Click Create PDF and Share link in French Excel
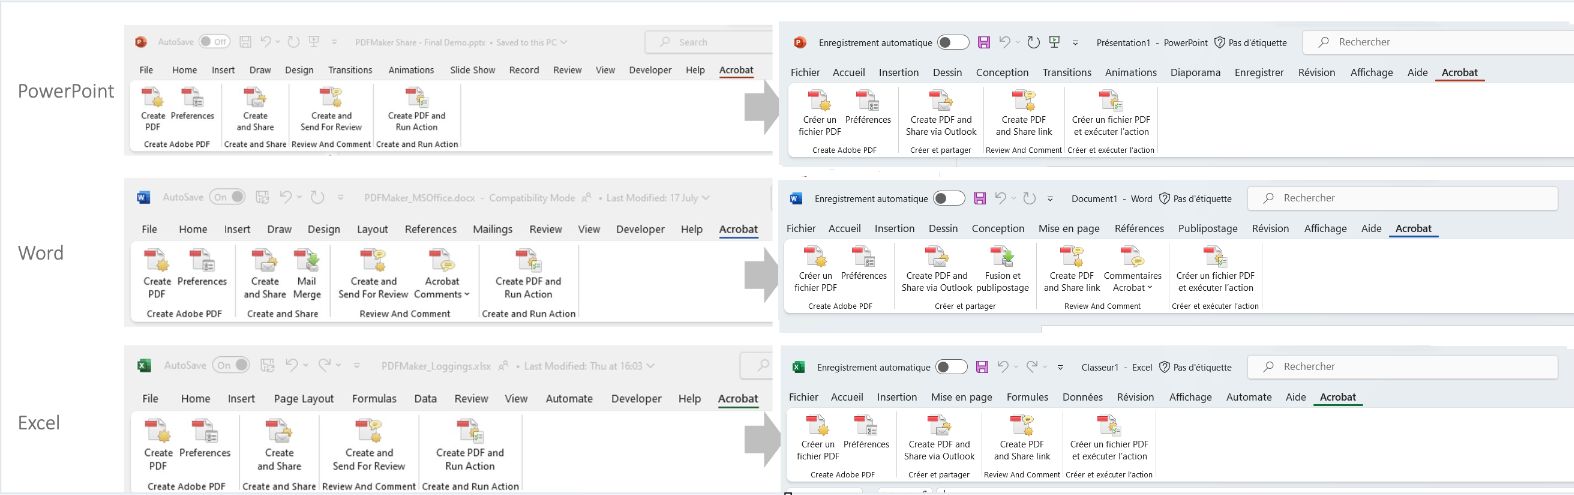Image resolution: width=1574 pixels, height=495 pixels. [x=1022, y=438]
